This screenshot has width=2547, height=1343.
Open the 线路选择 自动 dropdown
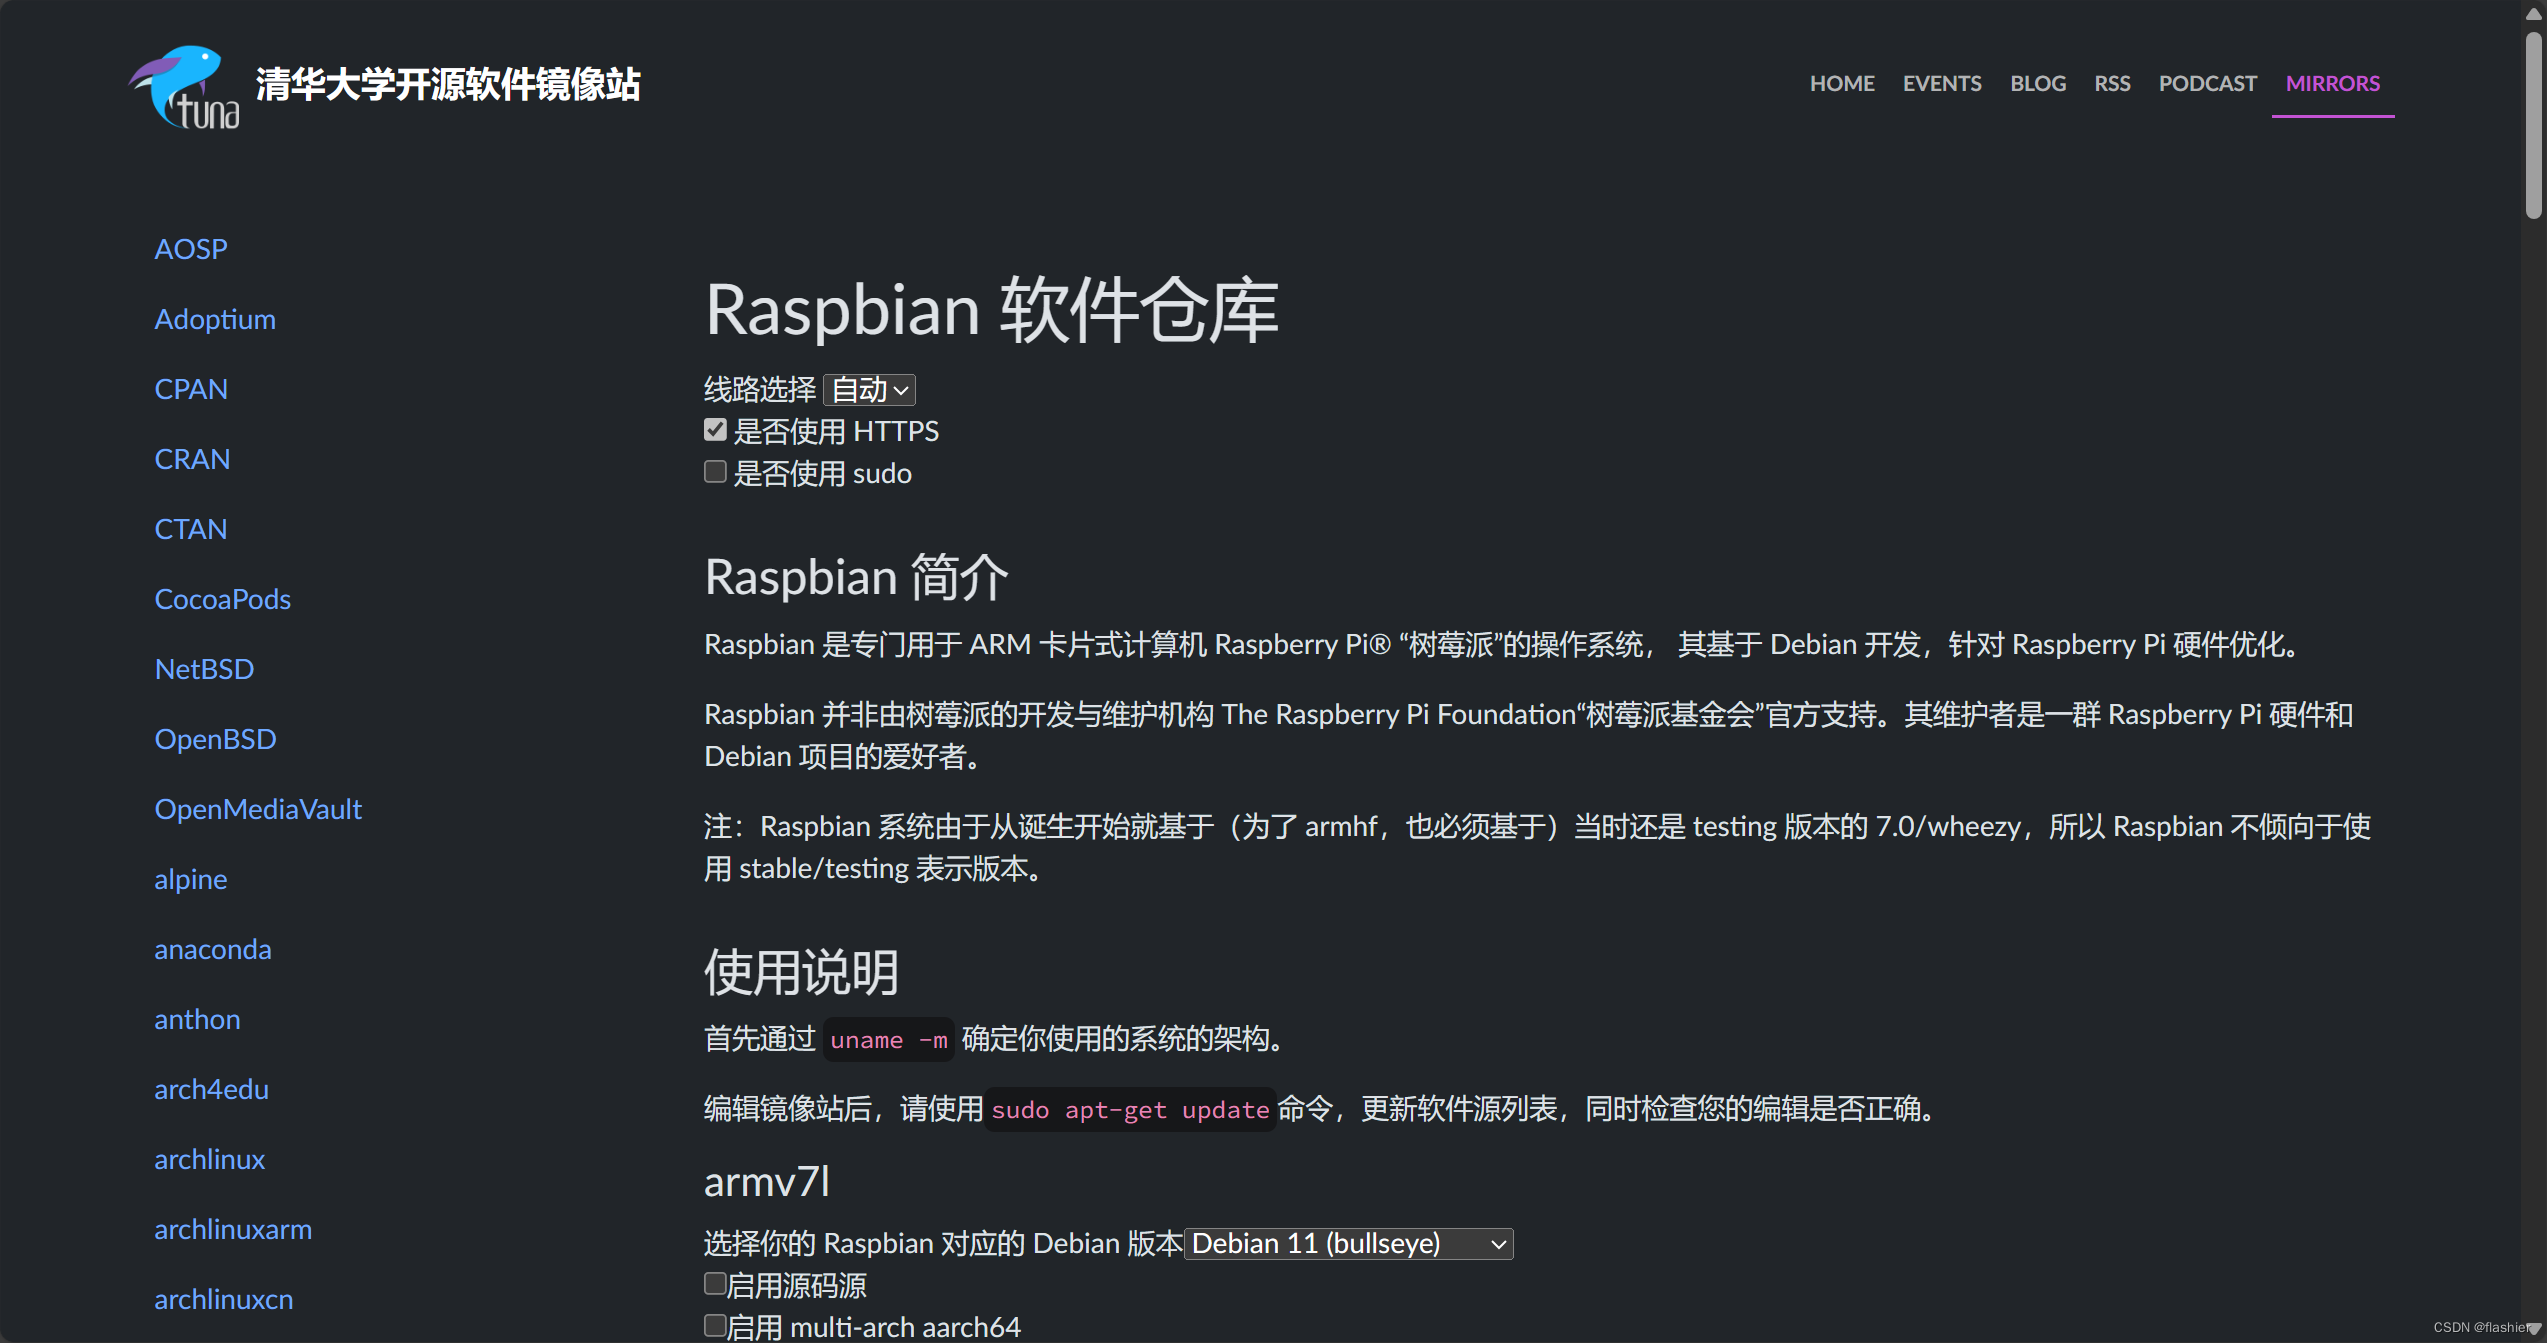[869, 389]
